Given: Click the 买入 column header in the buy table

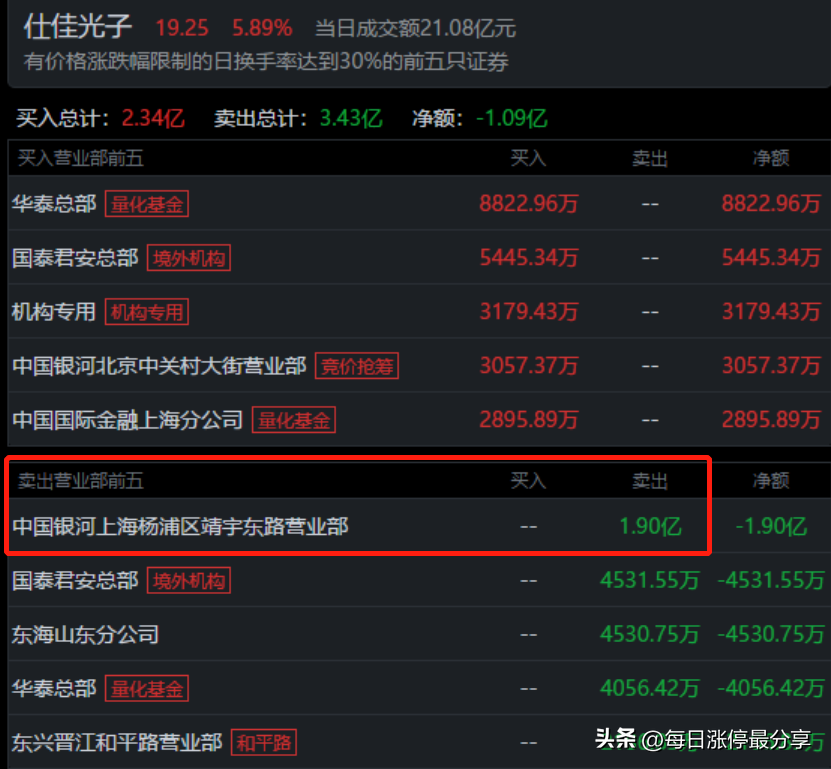Looking at the screenshot, I should (x=528, y=158).
